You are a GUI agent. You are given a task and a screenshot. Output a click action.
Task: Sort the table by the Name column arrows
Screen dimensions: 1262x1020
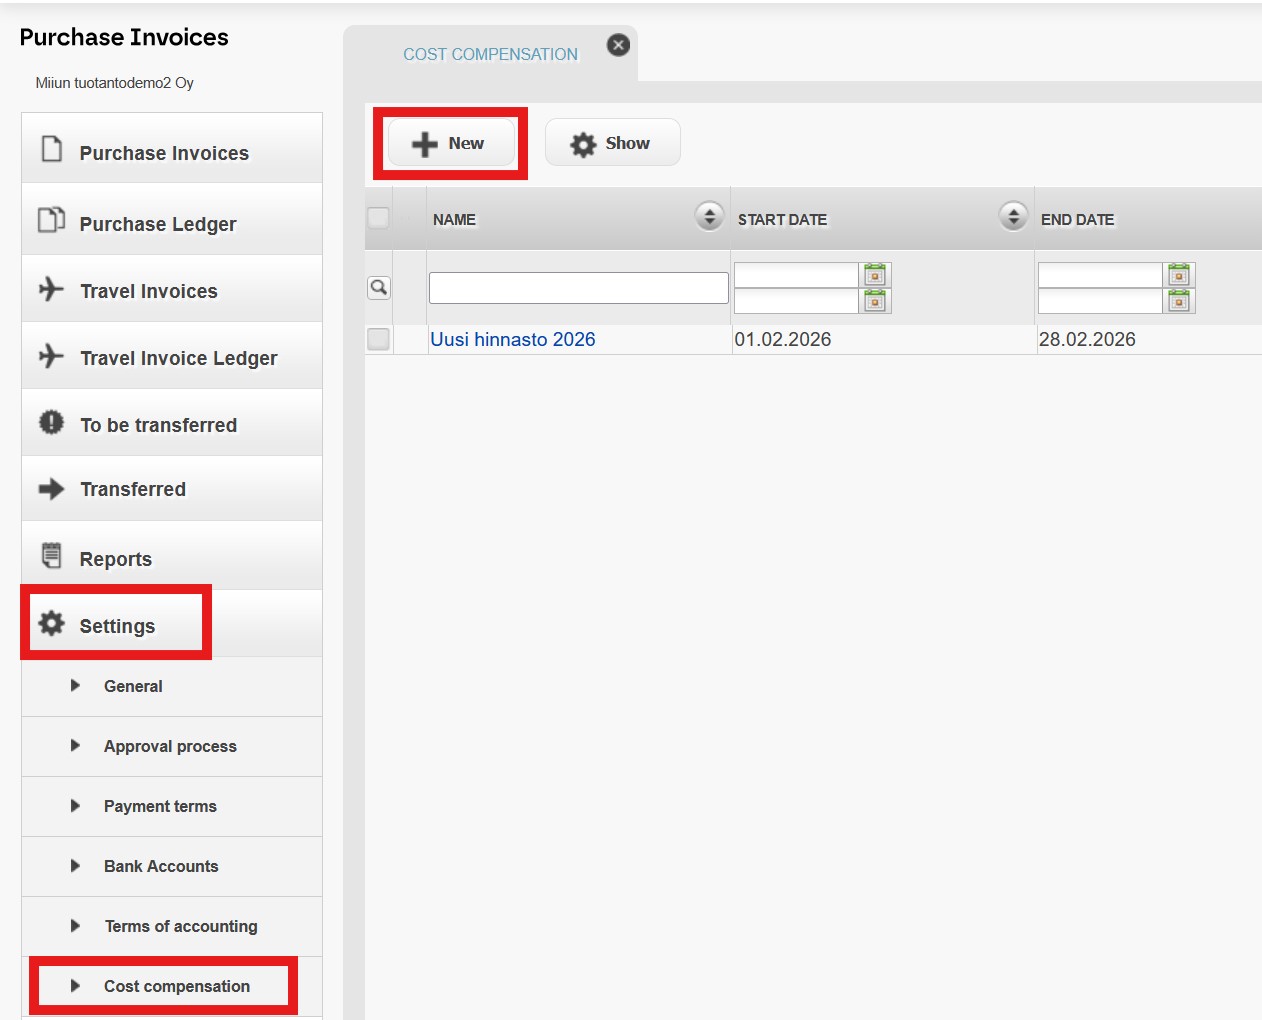tap(709, 216)
